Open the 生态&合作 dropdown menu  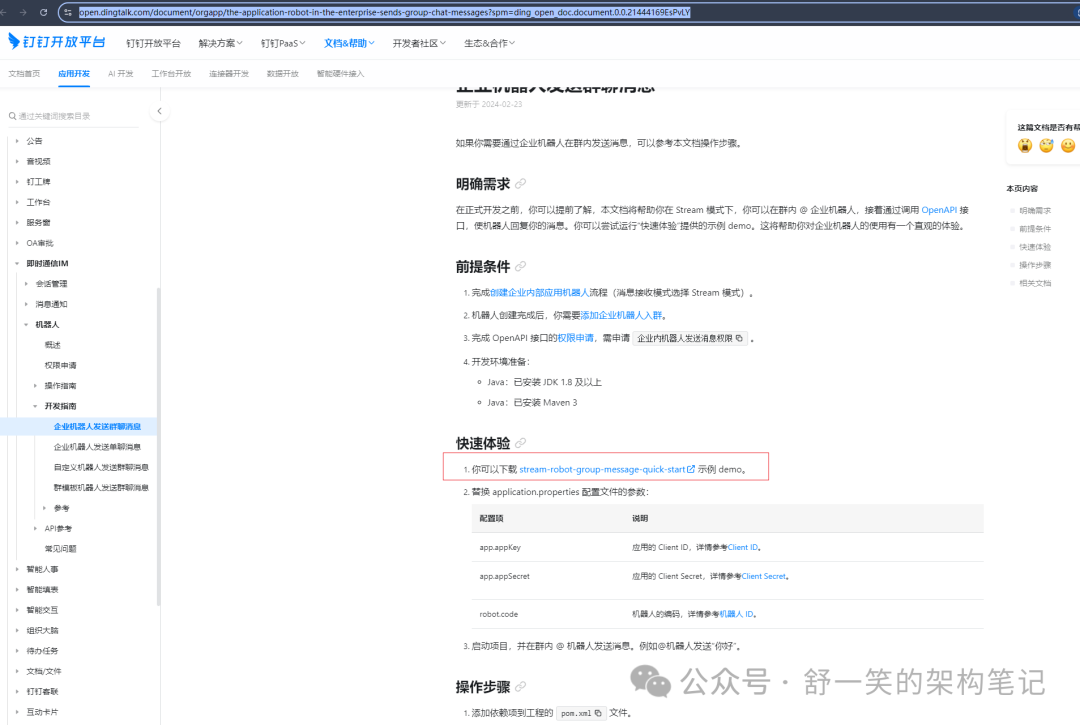490,43
